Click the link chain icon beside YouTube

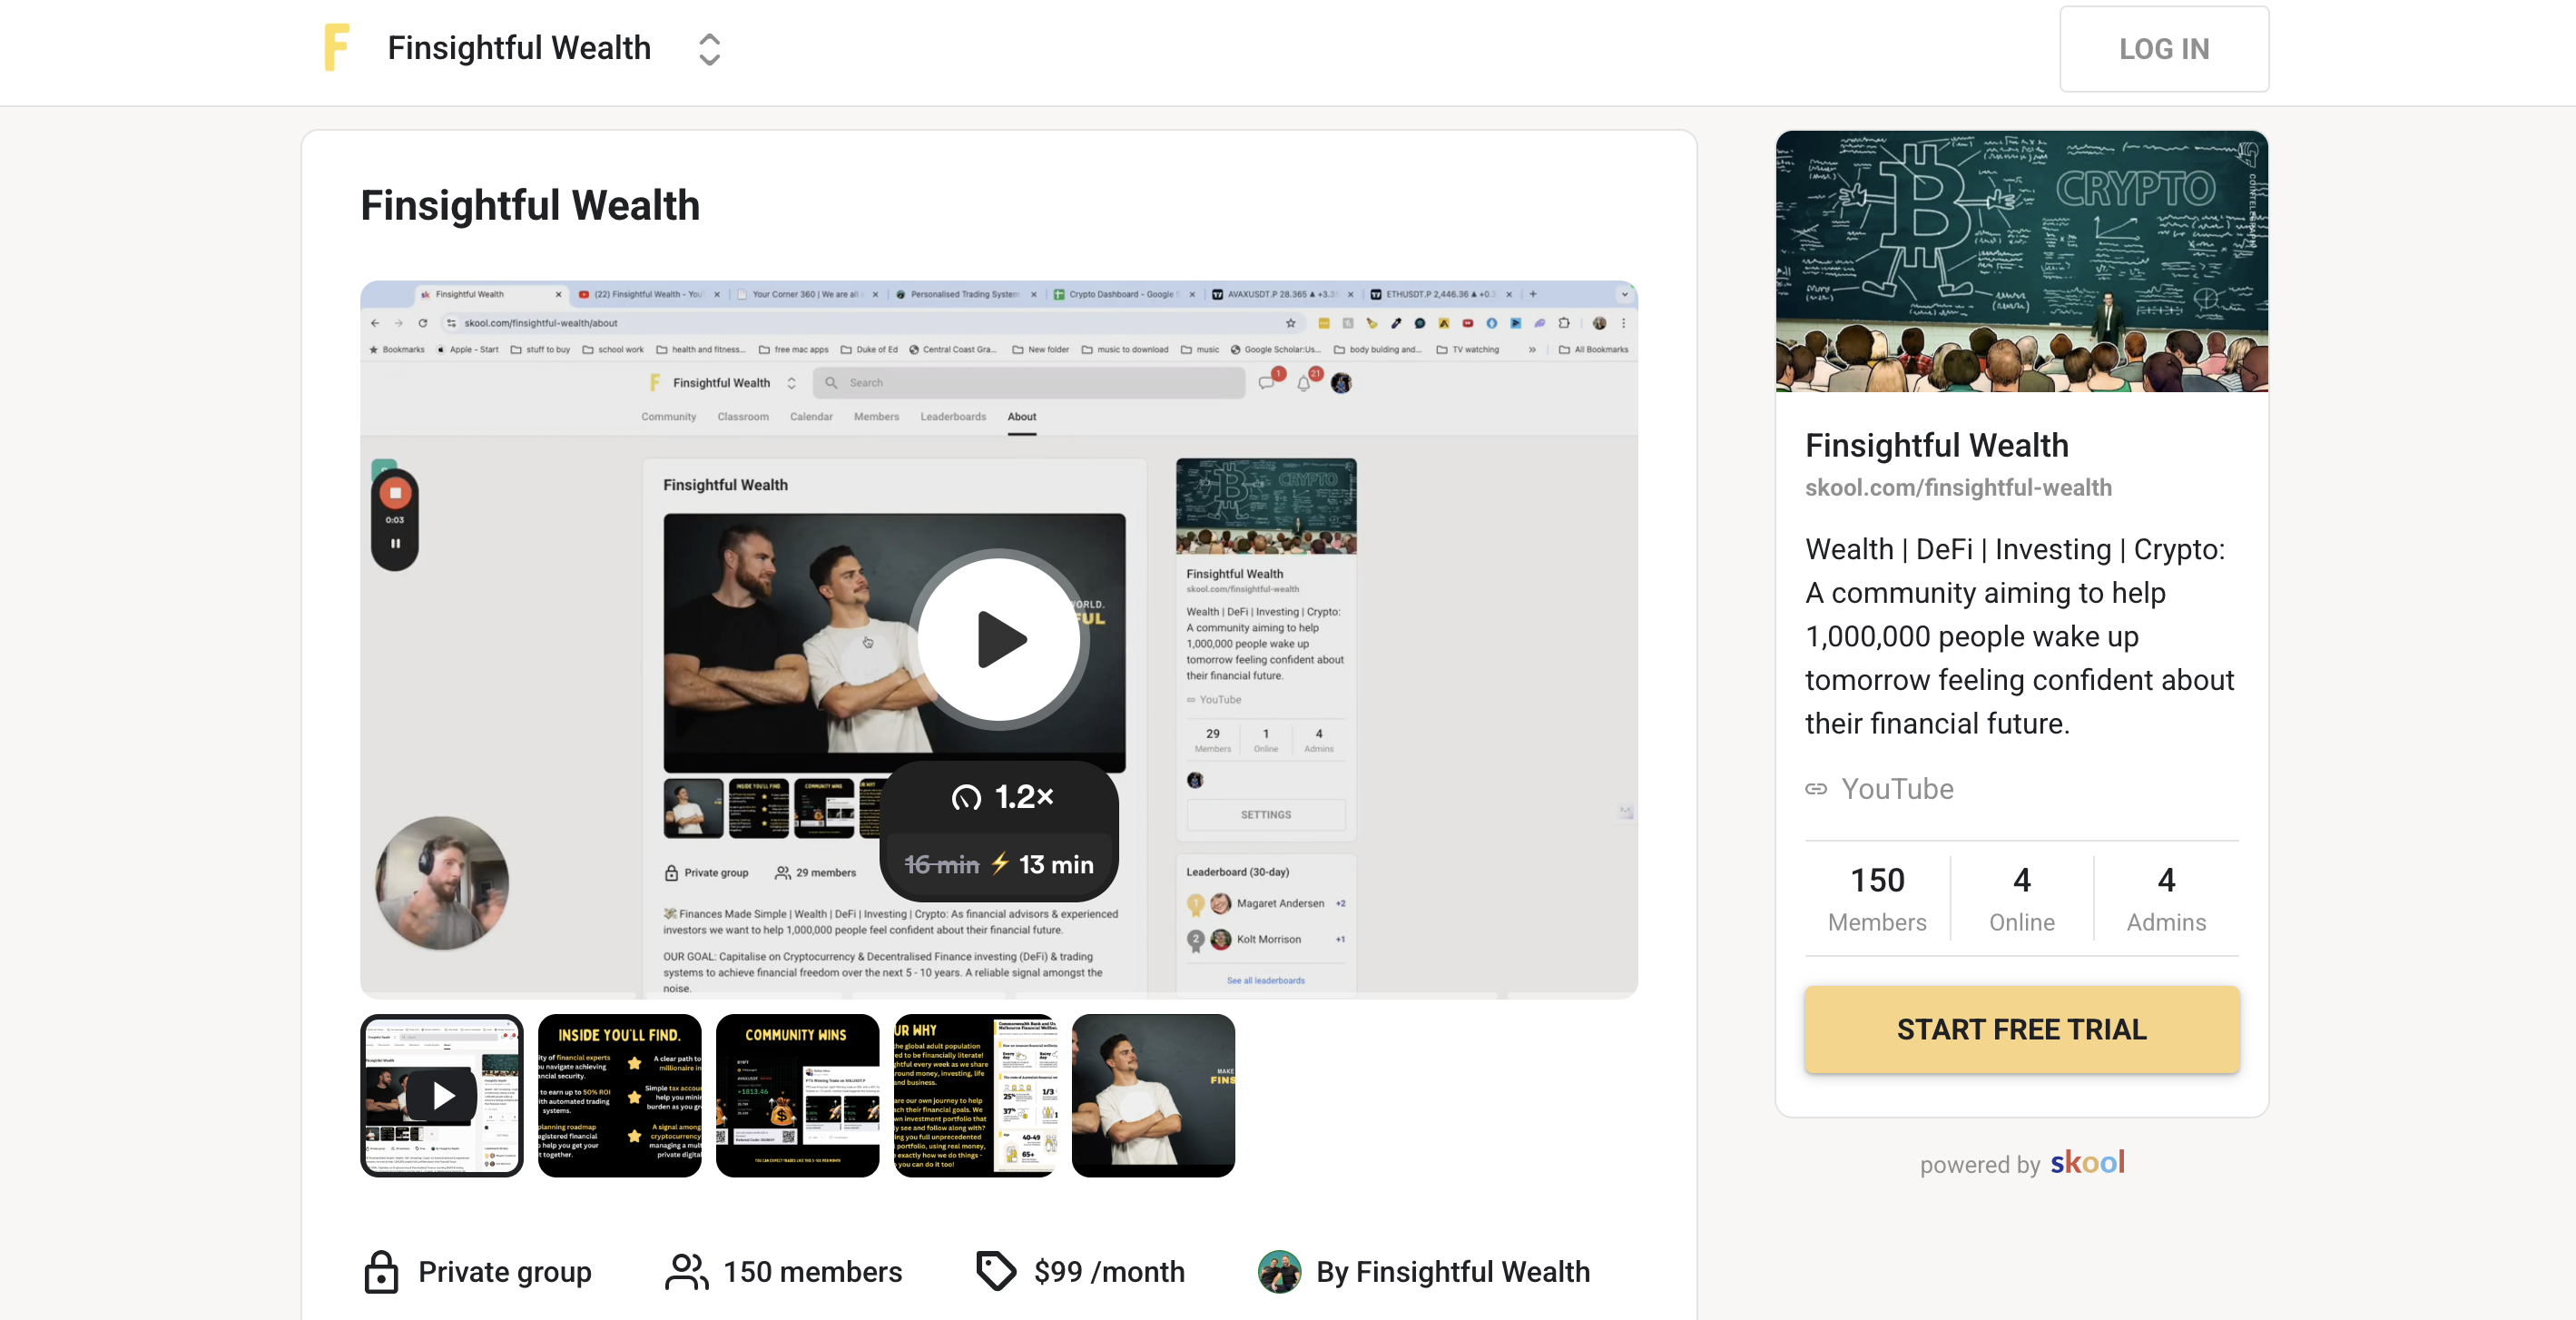coord(1816,789)
